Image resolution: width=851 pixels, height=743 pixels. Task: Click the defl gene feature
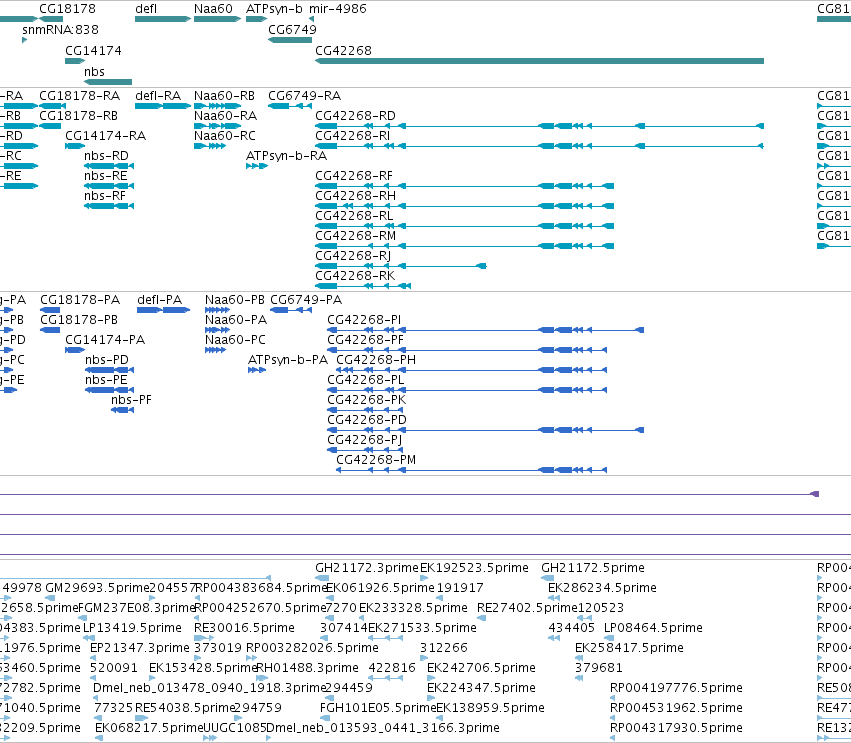tap(163, 19)
